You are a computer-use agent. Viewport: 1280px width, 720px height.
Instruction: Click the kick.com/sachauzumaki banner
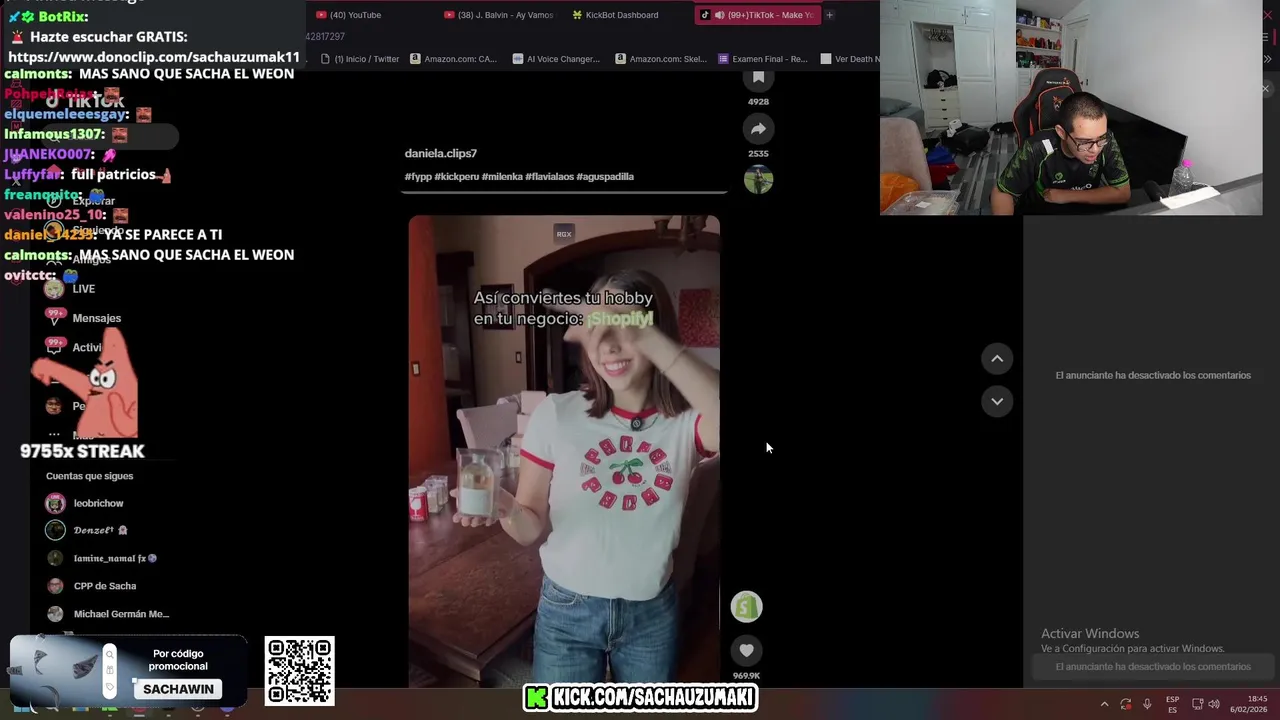coord(641,698)
